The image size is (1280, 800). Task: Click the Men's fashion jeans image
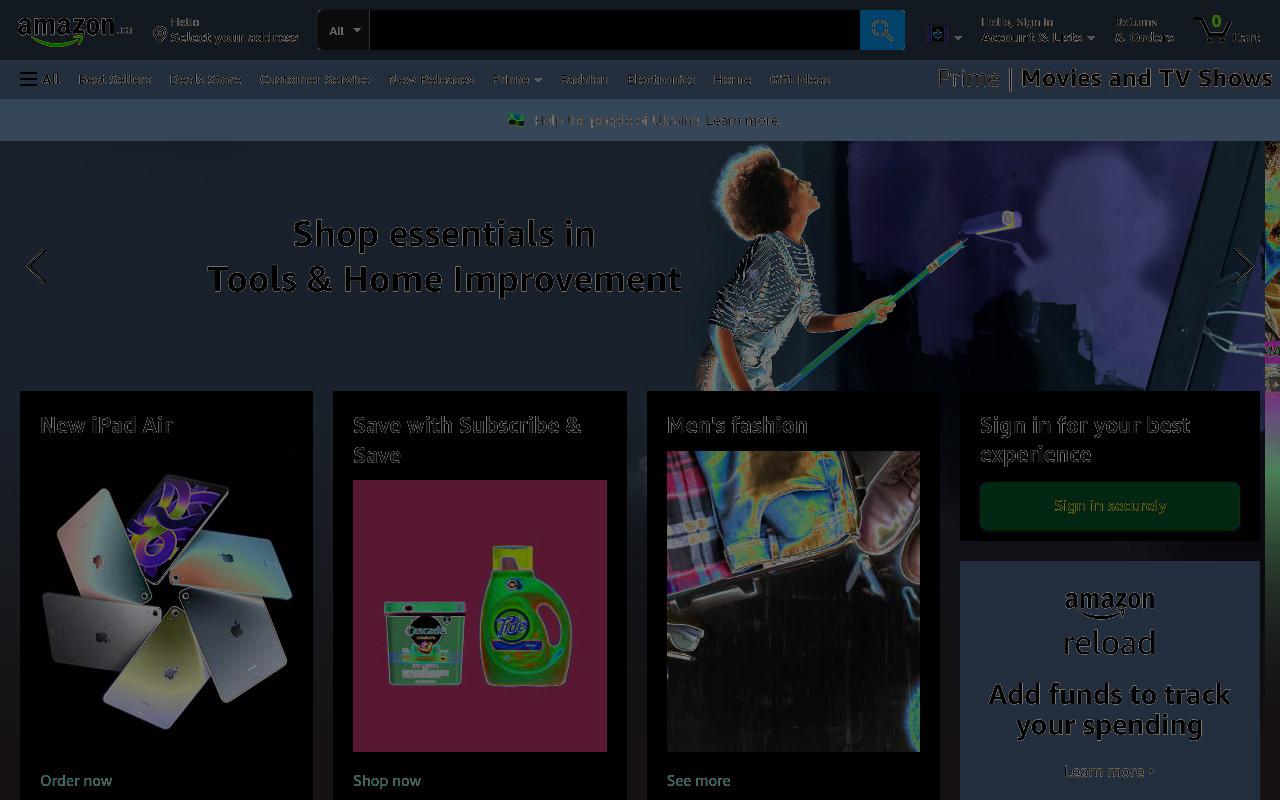(793, 601)
